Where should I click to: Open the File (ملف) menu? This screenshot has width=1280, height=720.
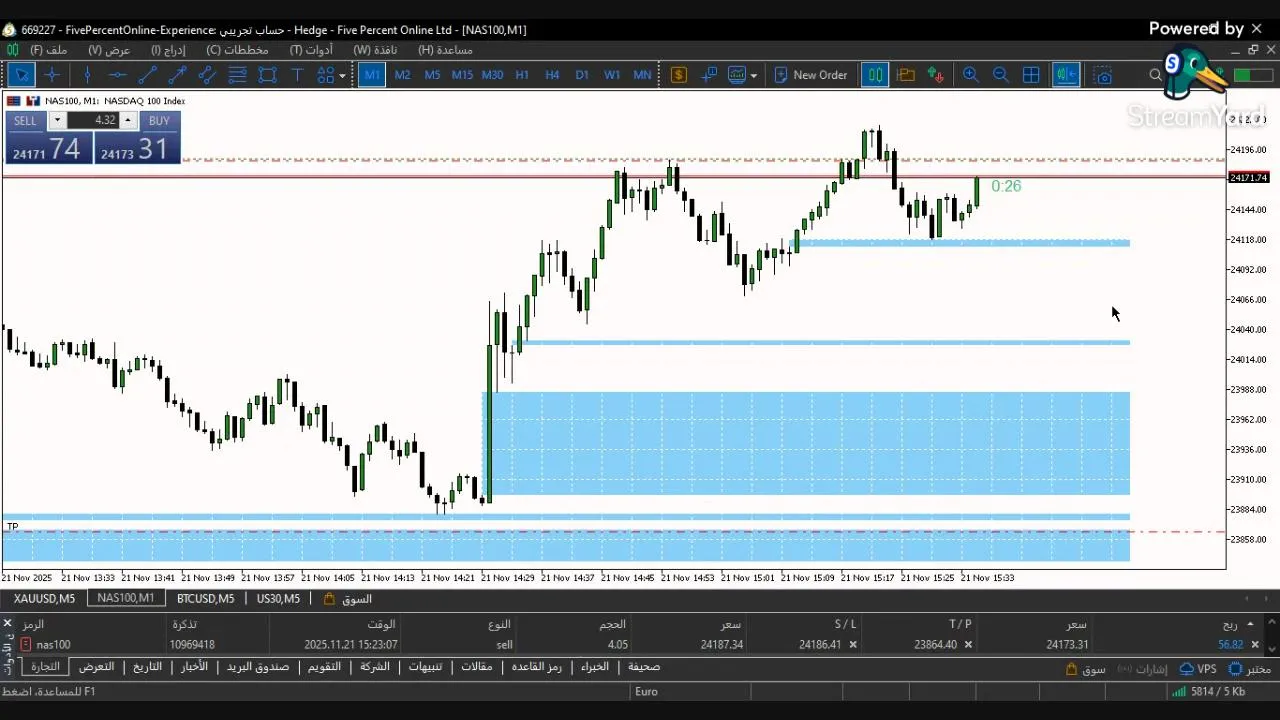click(x=48, y=50)
